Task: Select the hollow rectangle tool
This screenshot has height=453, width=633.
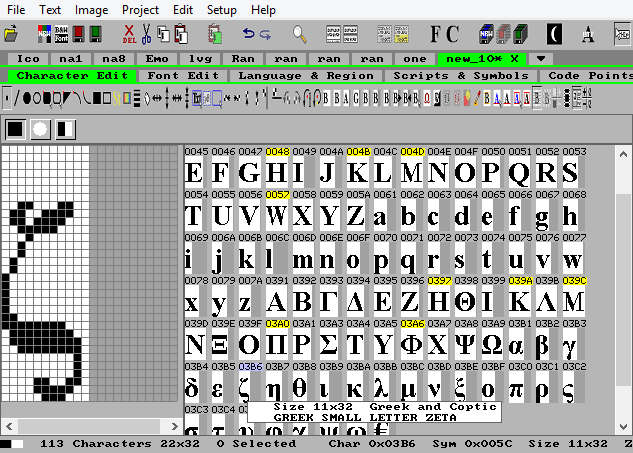Action: click(x=107, y=98)
